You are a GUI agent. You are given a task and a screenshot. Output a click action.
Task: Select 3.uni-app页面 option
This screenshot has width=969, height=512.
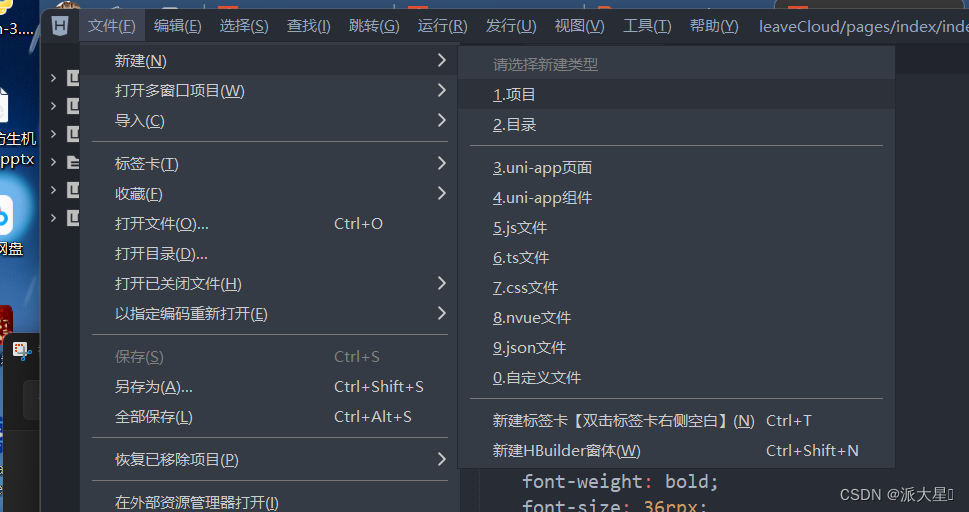(x=676, y=168)
